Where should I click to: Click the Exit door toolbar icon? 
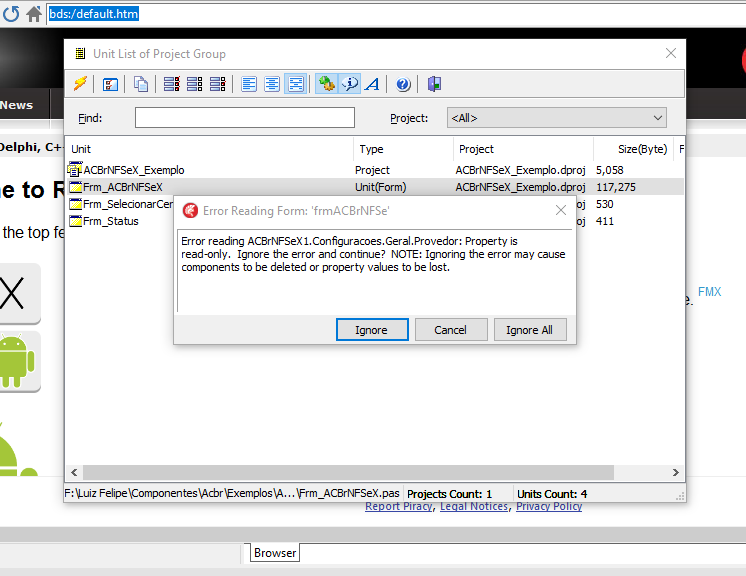point(434,84)
